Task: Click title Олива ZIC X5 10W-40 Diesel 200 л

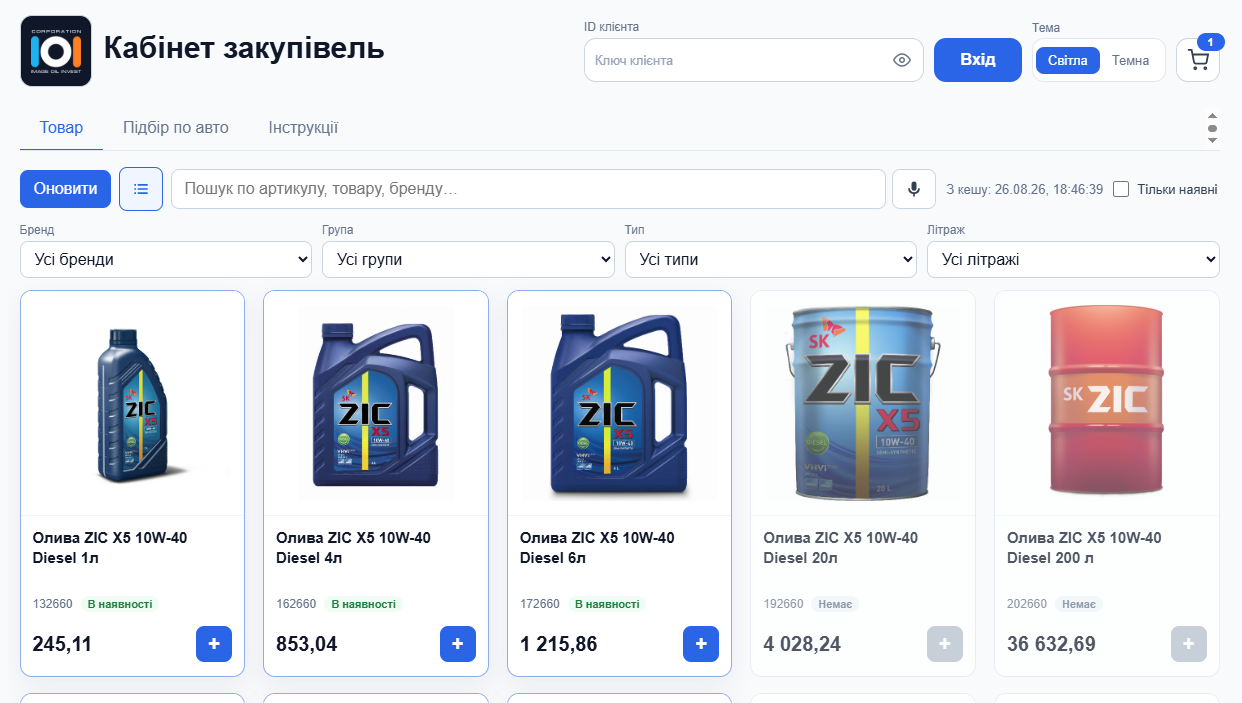Action: 1084,548
